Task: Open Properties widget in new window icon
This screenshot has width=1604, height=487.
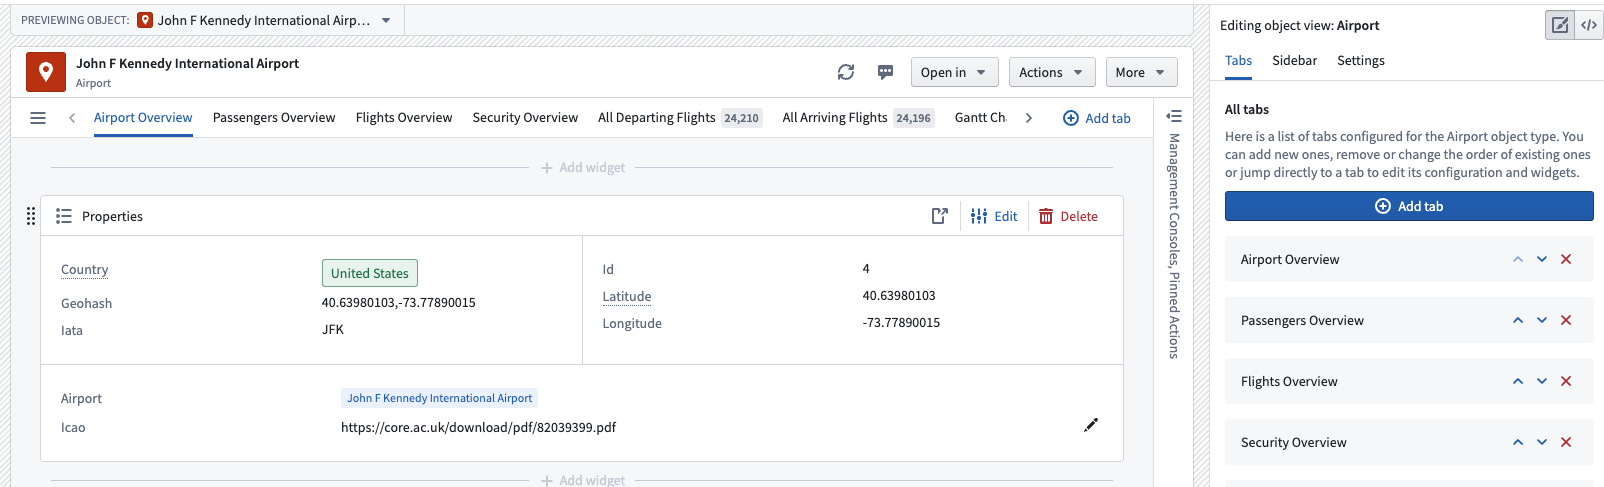Action: tap(939, 216)
